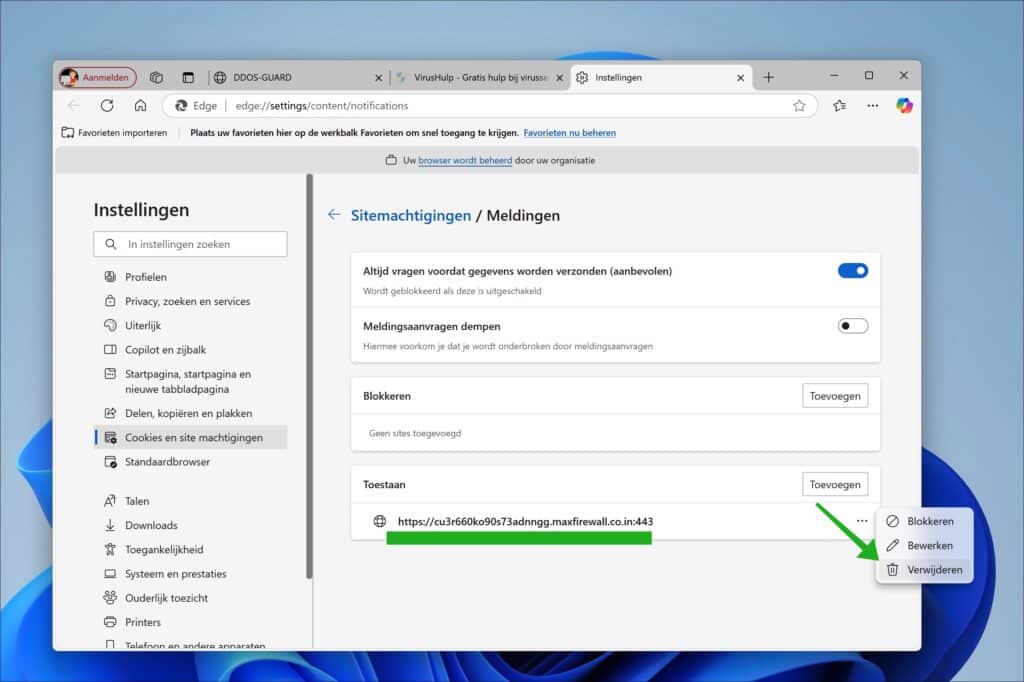Go back with Sitemachtigingen arrow
Image resolution: width=1024 pixels, height=682 pixels.
(x=334, y=214)
